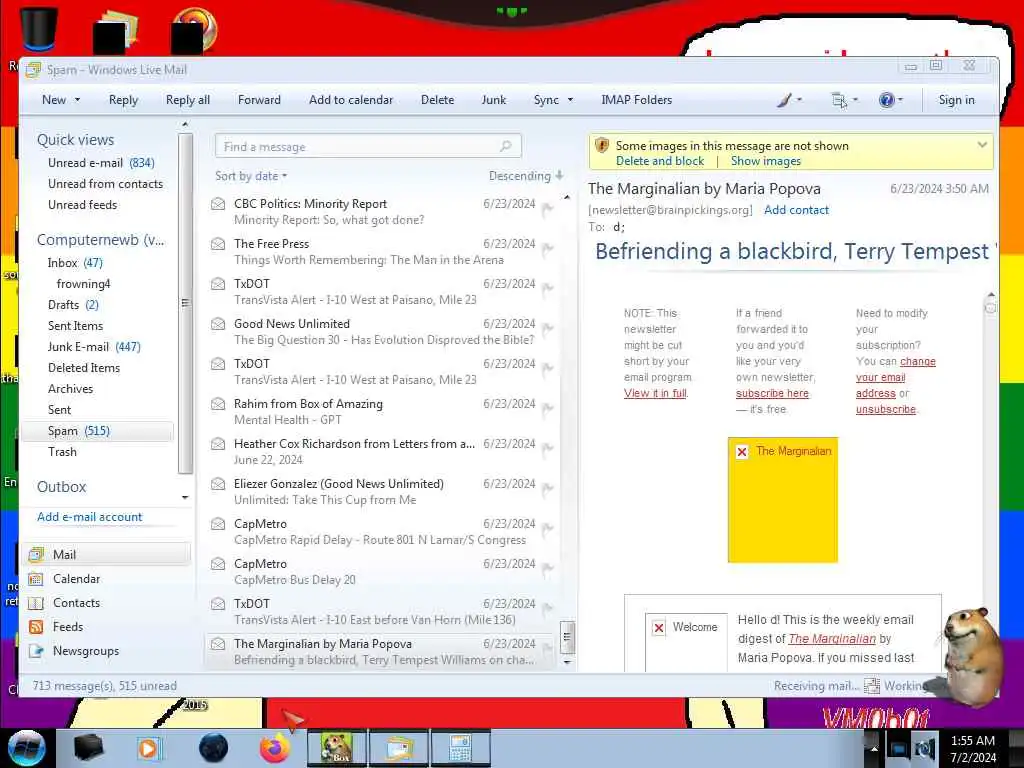Open Contacts icon in sidebar

pyautogui.click(x=37, y=603)
